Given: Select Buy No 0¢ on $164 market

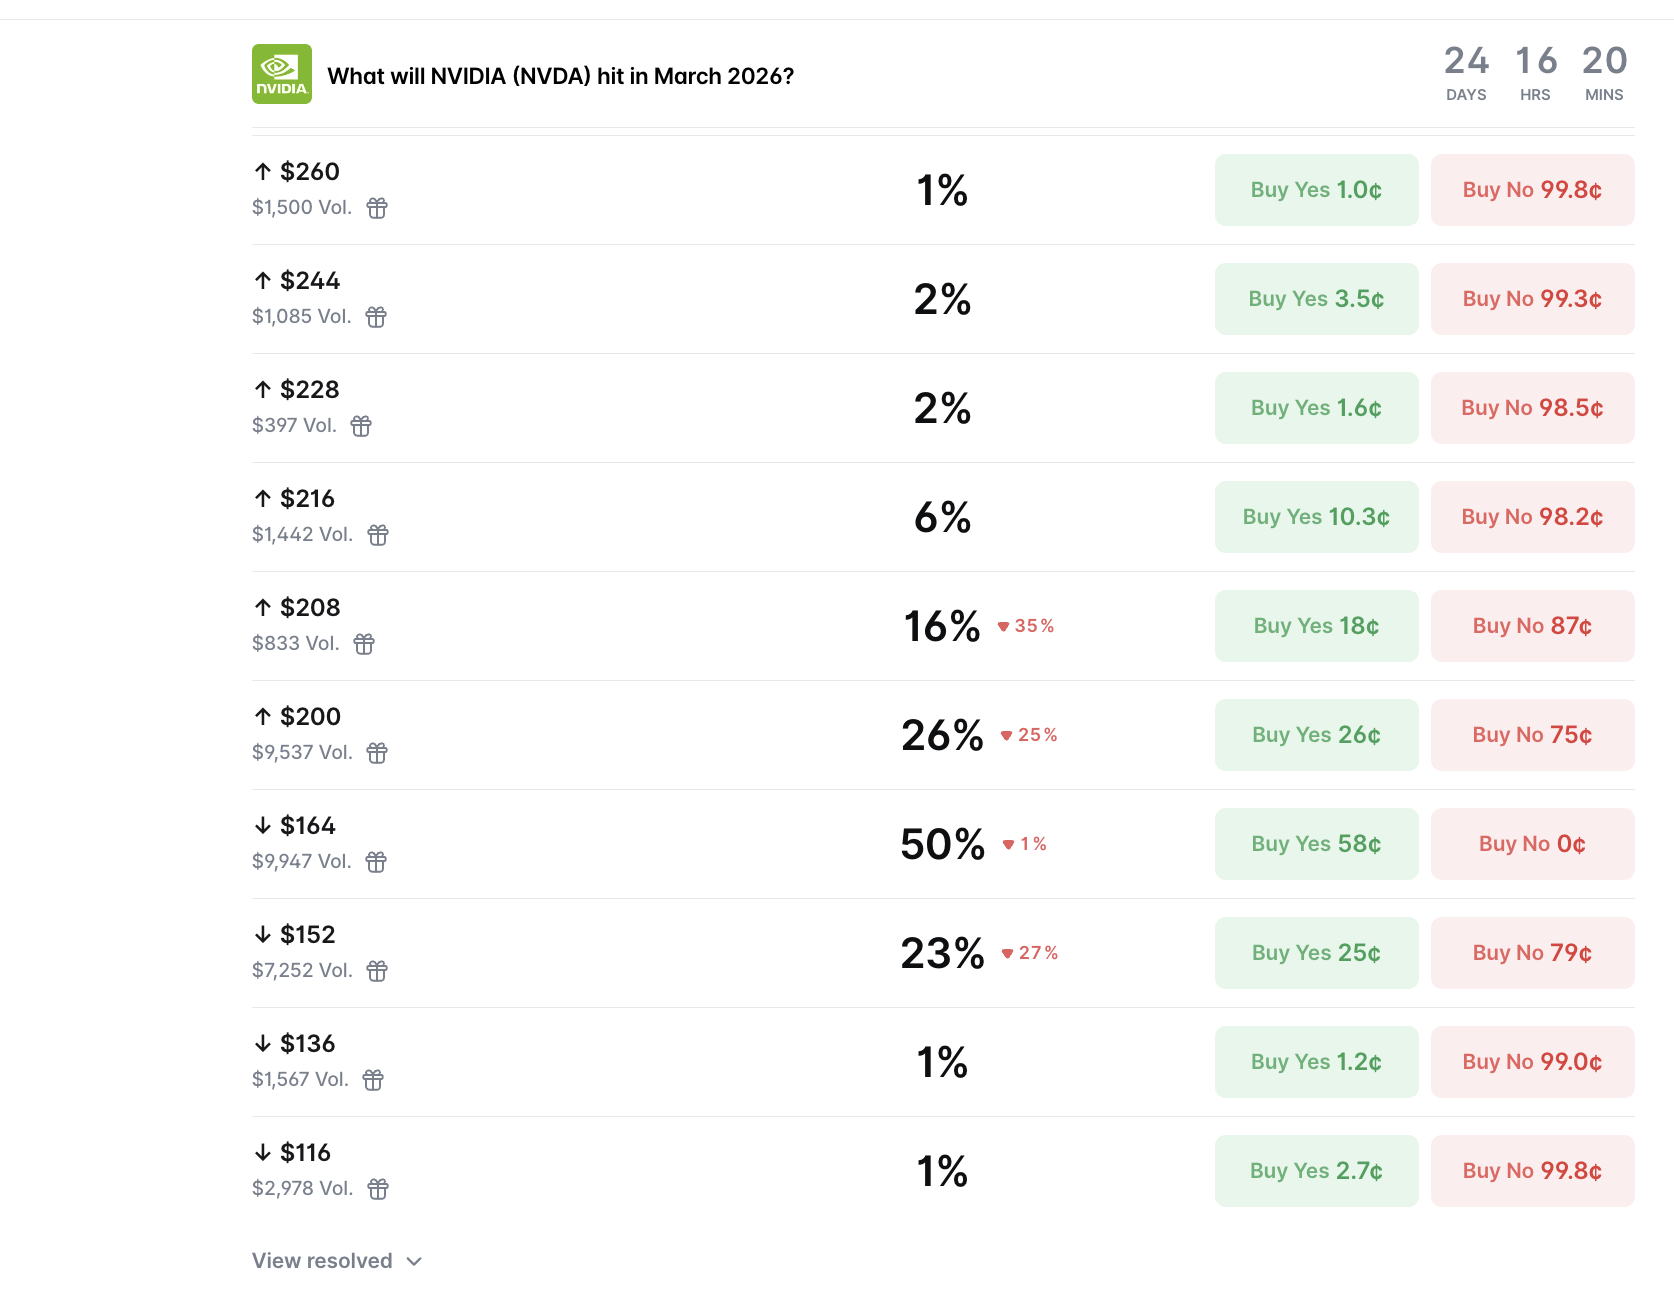Looking at the screenshot, I should tap(1532, 844).
